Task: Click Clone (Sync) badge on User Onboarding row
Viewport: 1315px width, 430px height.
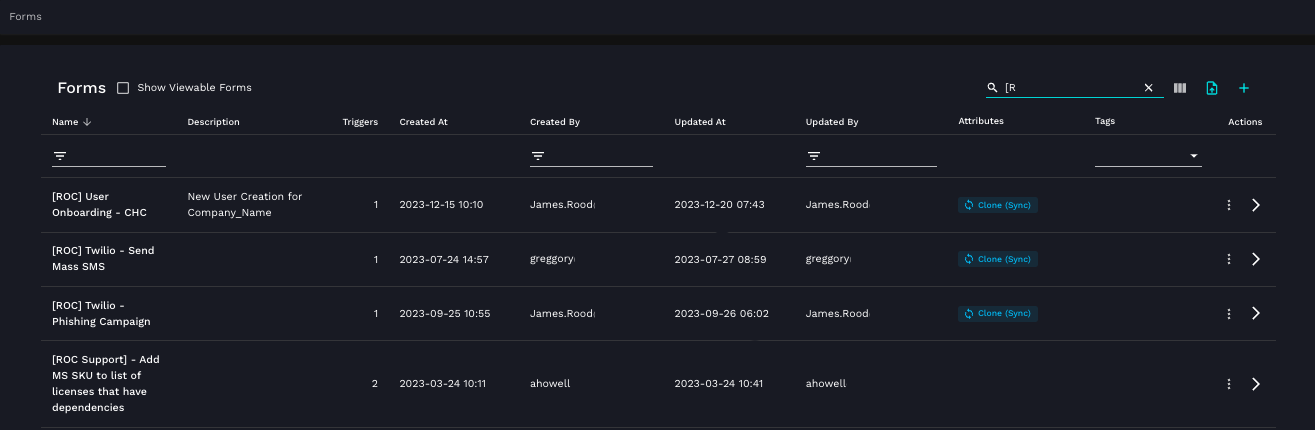Action: tap(998, 205)
